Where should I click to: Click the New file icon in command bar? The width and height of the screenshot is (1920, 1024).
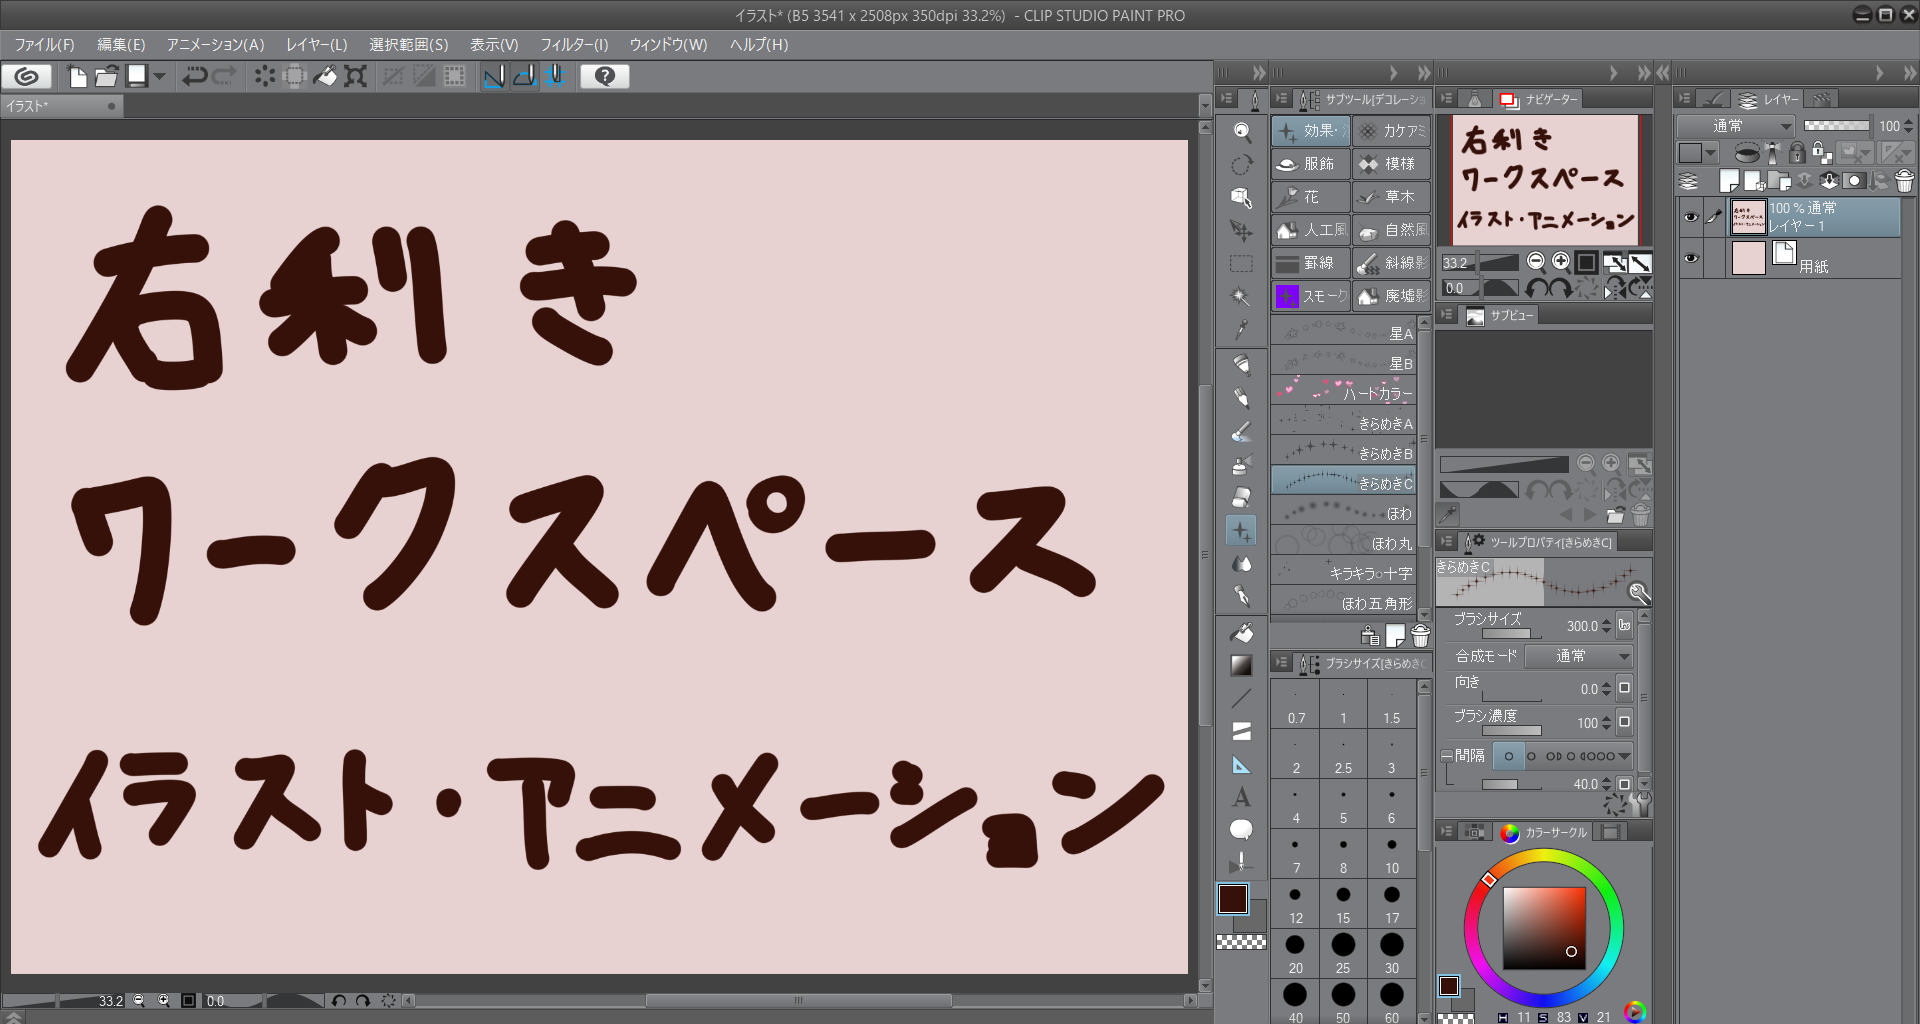[x=77, y=76]
